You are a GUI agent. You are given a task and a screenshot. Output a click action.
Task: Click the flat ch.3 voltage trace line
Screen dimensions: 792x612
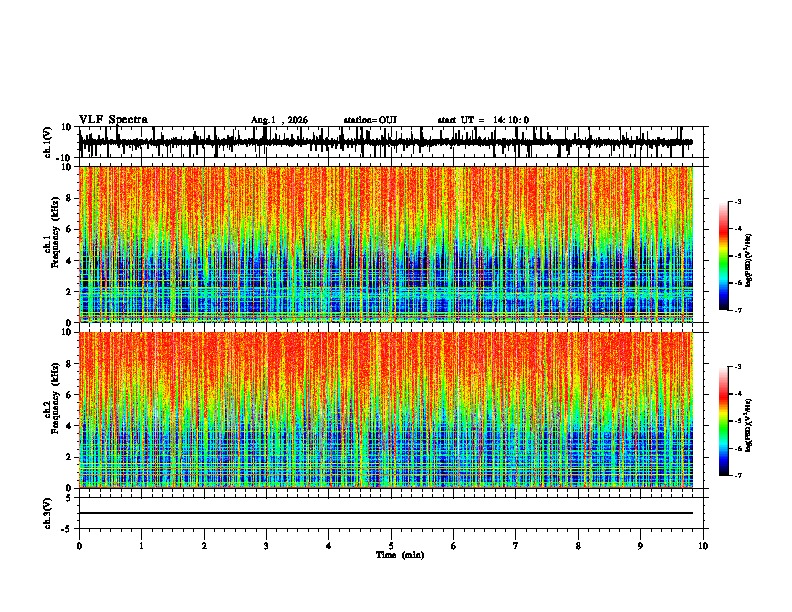click(386, 513)
